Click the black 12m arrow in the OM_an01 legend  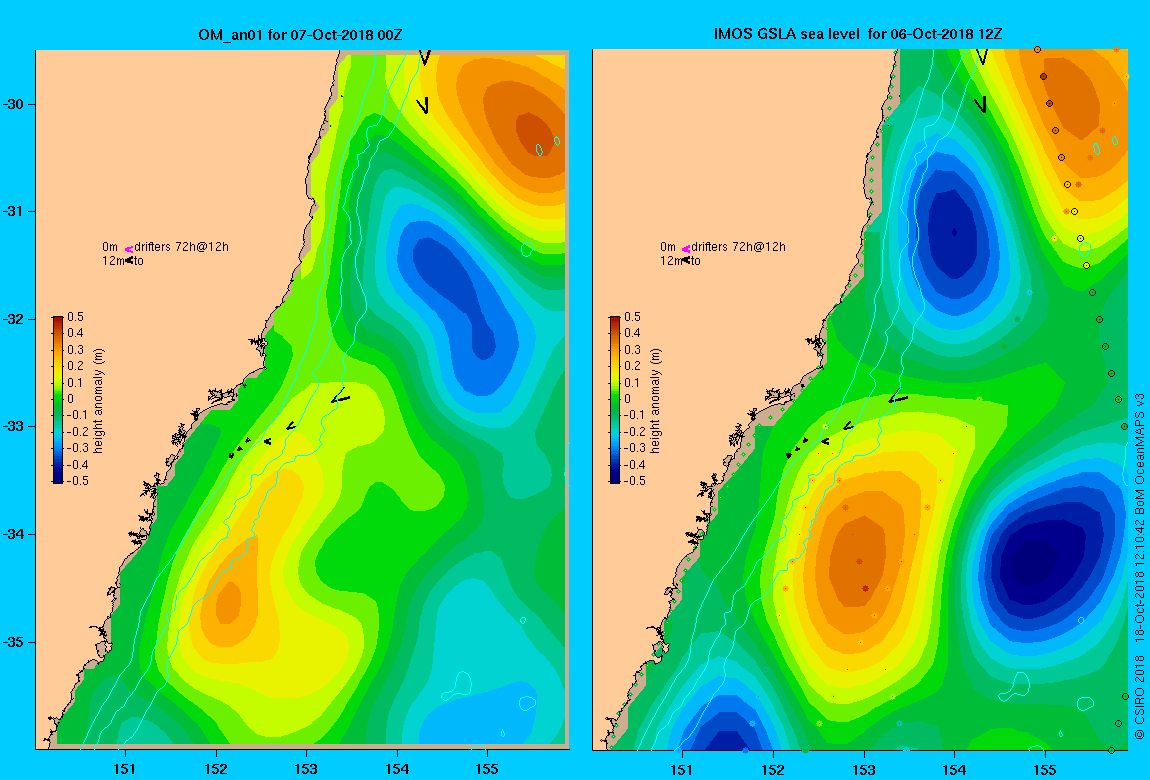(129, 260)
